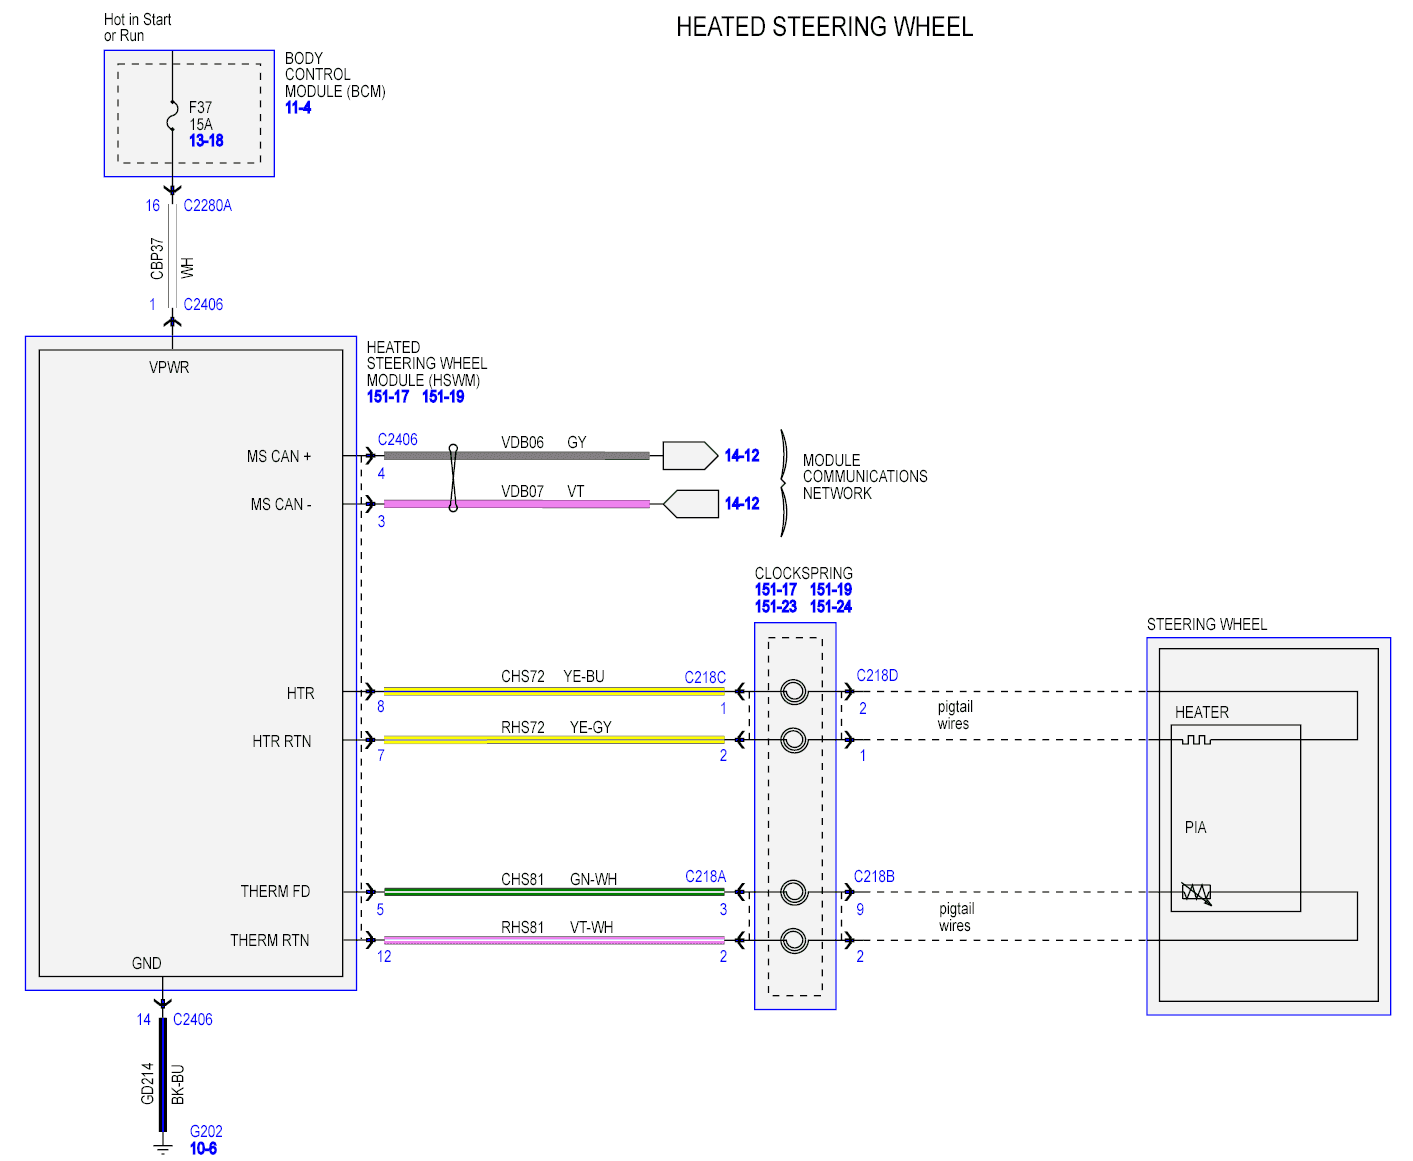Image resolution: width=1413 pixels, height=1161 pixels.
Task: Click the clockspring coil on the CHS81 circuit
Action: (794, 892)
